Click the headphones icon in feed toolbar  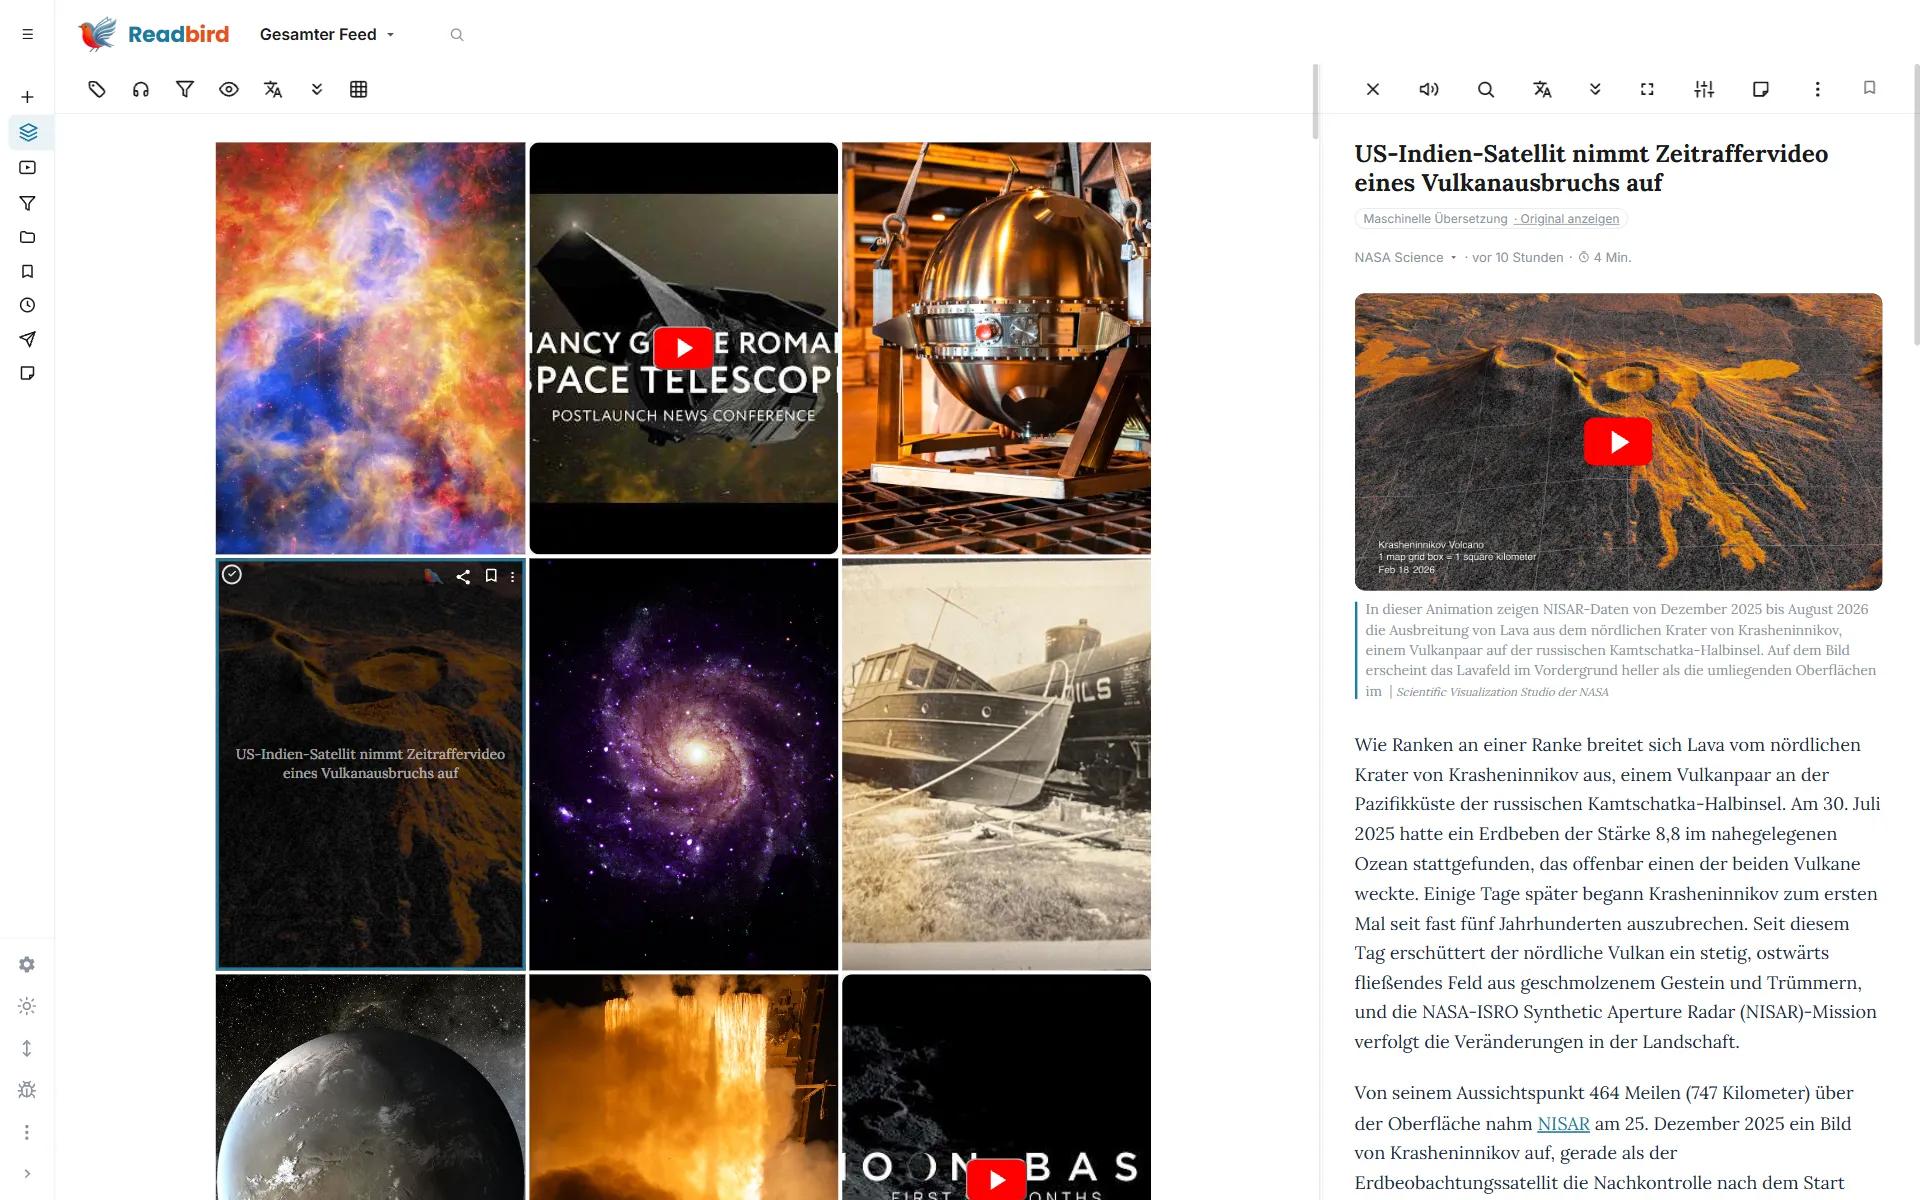(141, 89)
